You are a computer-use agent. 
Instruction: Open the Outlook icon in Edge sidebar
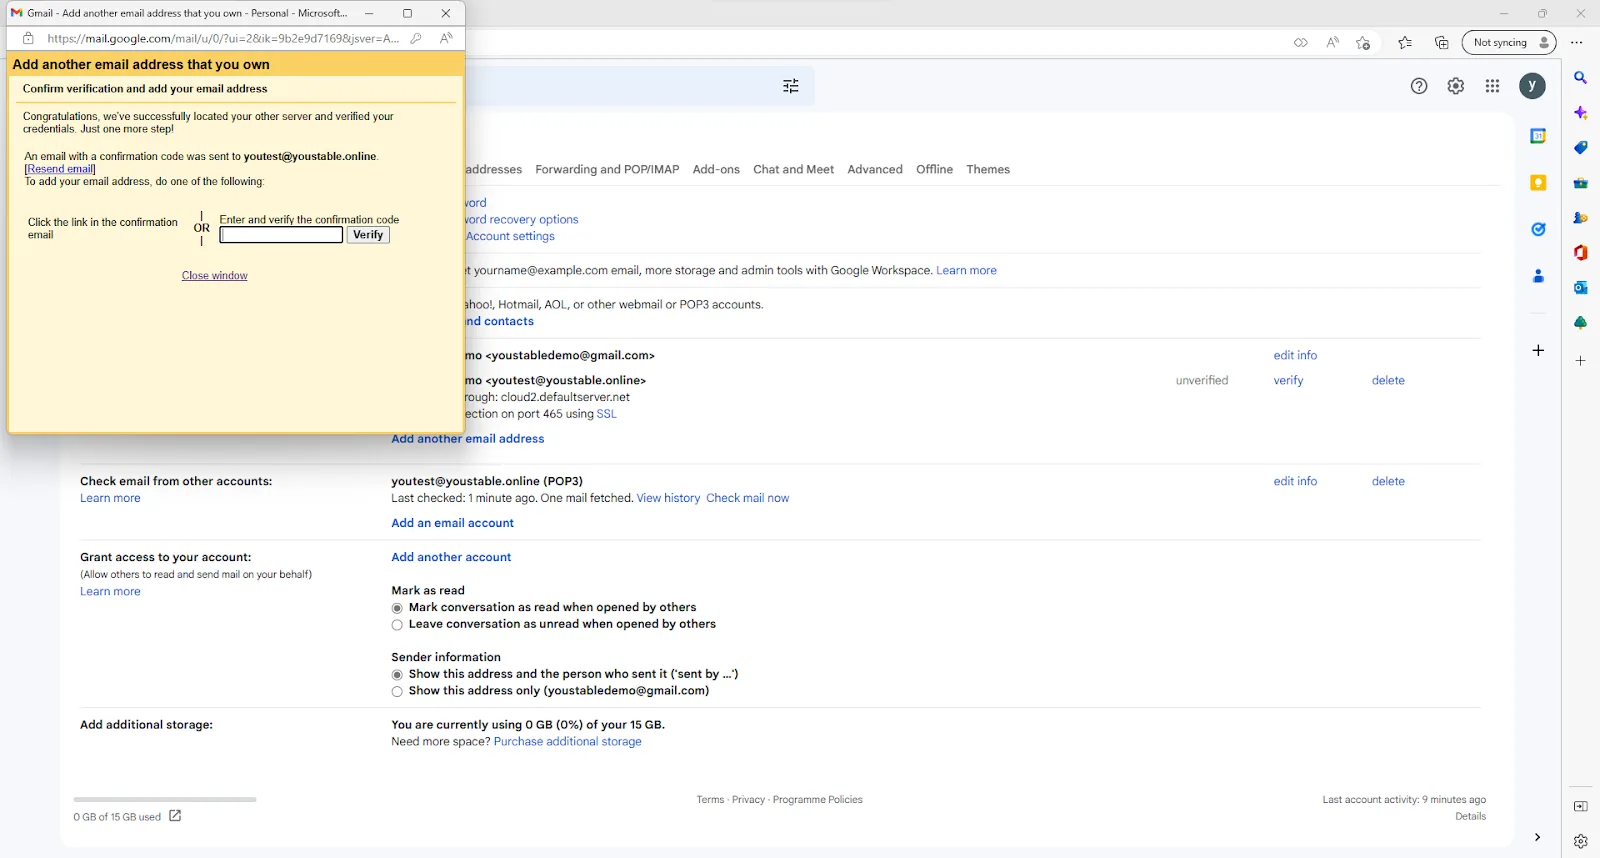[1580, 288]
